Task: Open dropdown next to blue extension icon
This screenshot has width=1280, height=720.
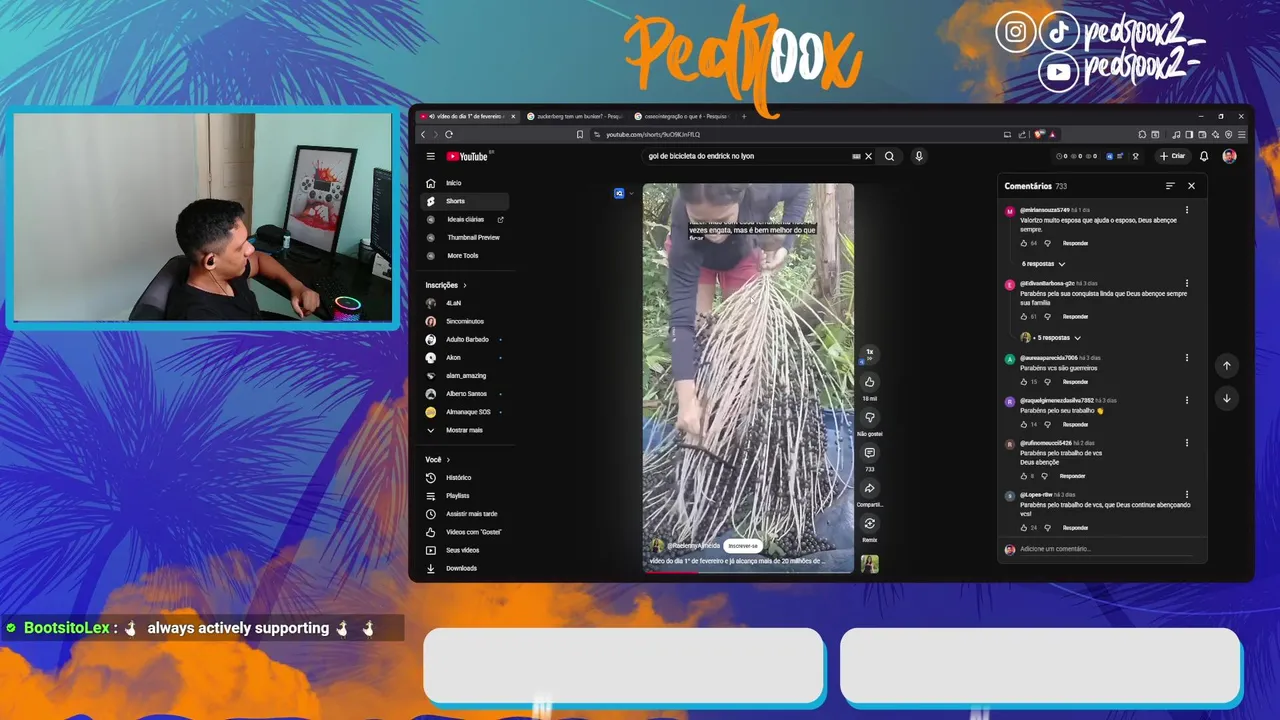Action: click(631, 193)
